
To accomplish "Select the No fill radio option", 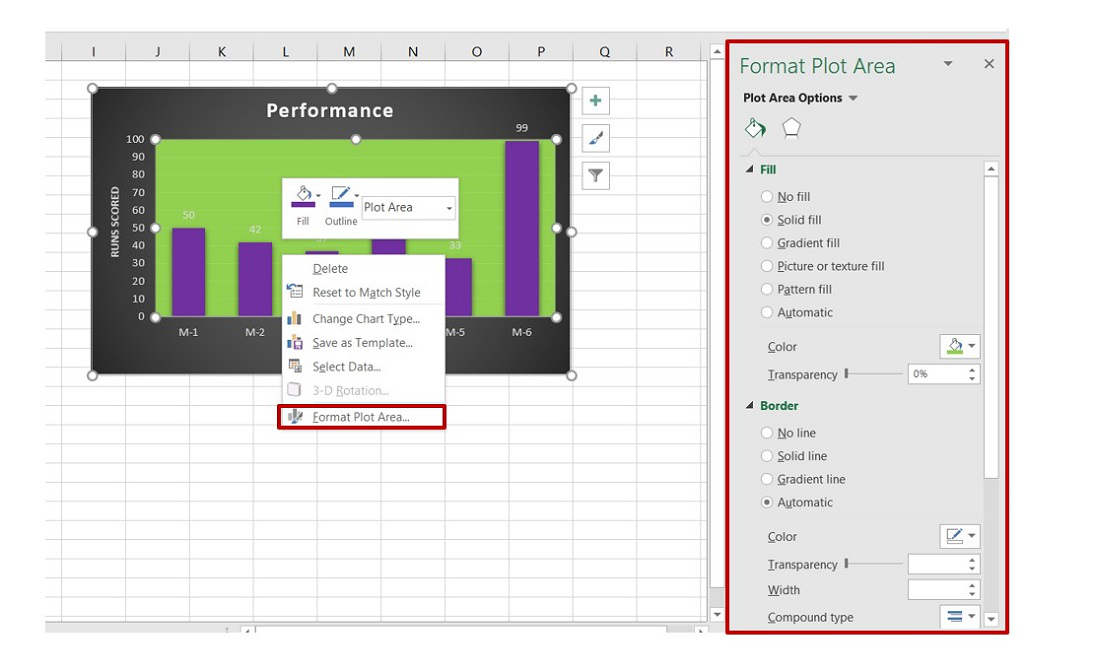I will coord(767,197).
